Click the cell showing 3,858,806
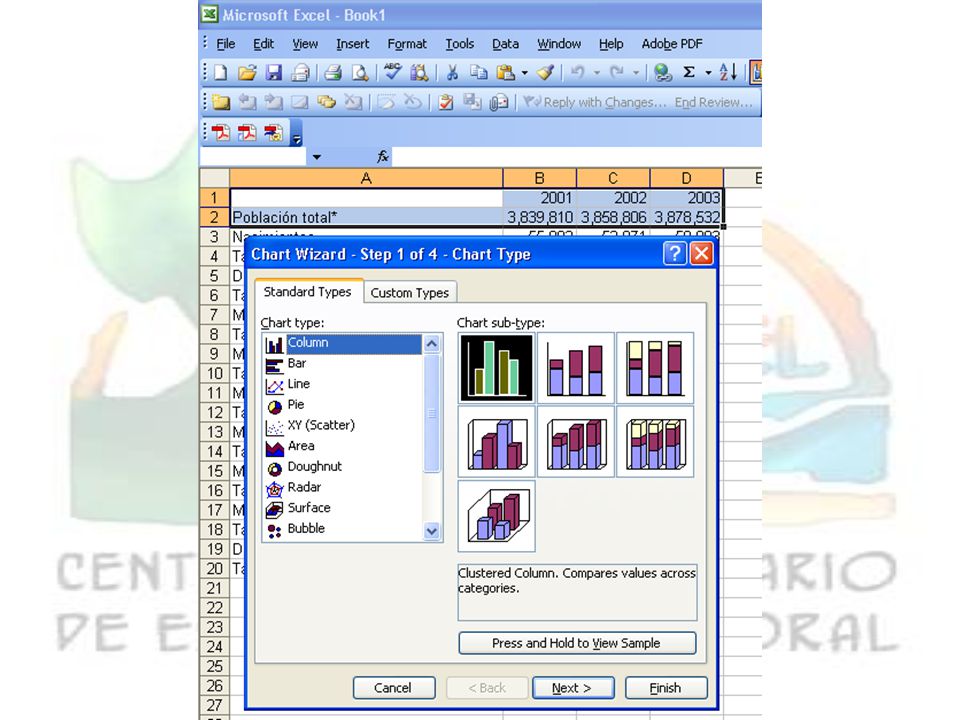Viewport: 960px width, 720px height. tap(613, 217)
